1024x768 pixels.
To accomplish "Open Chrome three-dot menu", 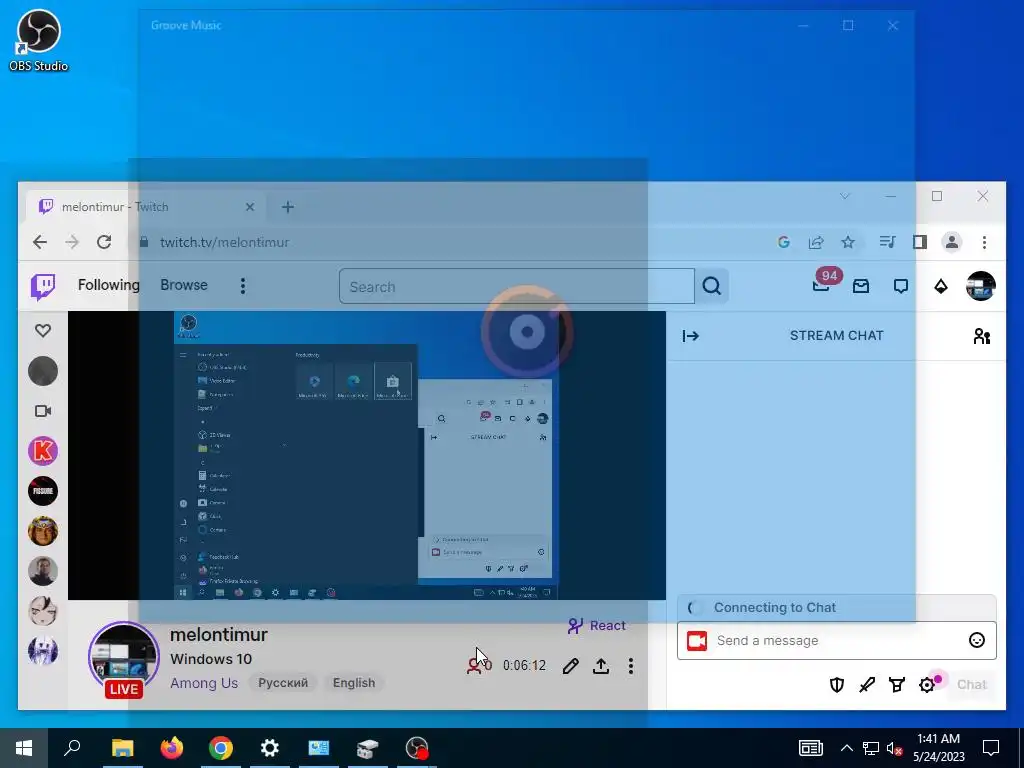I will tap(984, 242).
